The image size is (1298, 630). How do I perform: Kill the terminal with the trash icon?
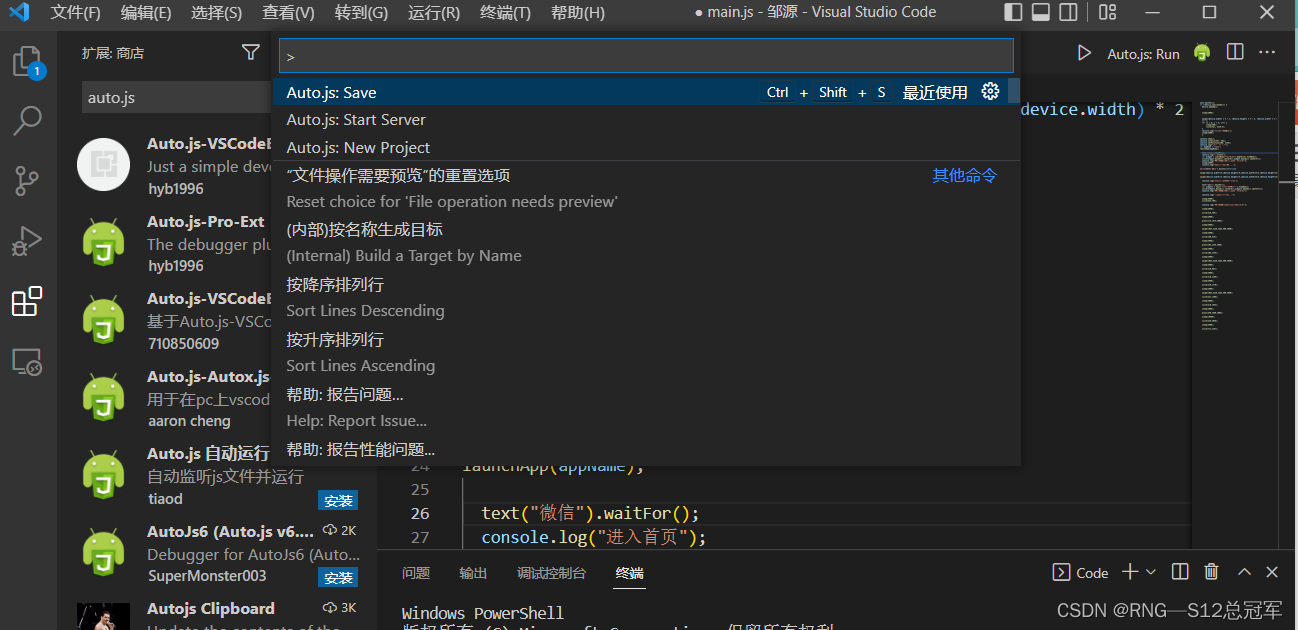[x=1211, y=572]
